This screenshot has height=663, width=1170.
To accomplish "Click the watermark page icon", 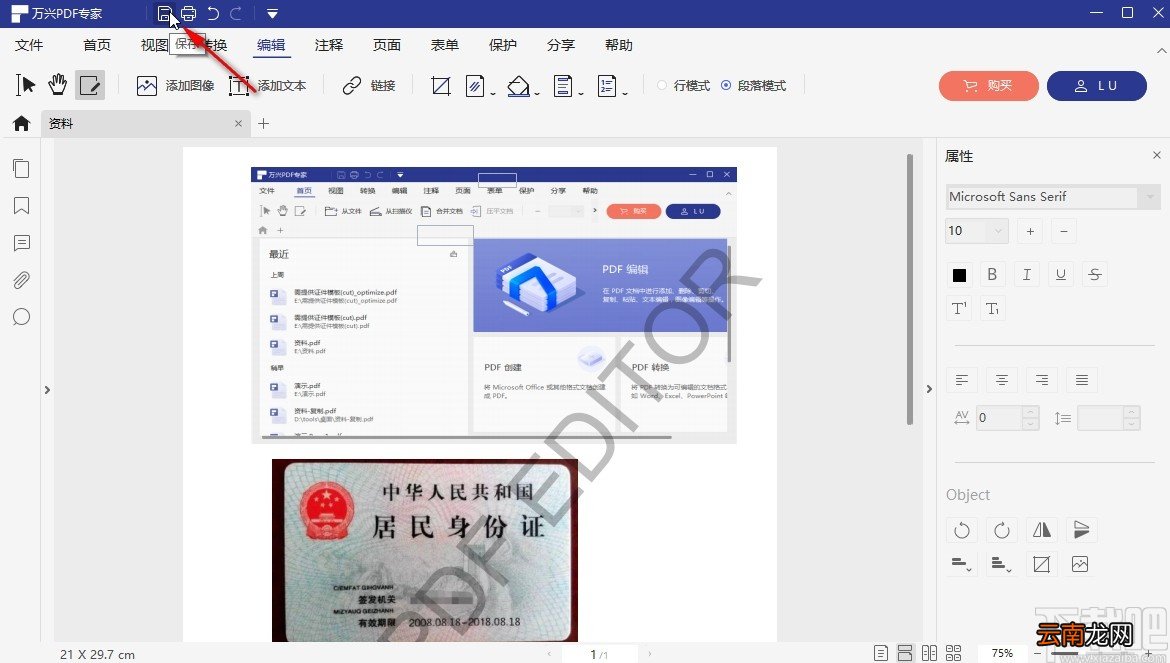I will 475,86.
